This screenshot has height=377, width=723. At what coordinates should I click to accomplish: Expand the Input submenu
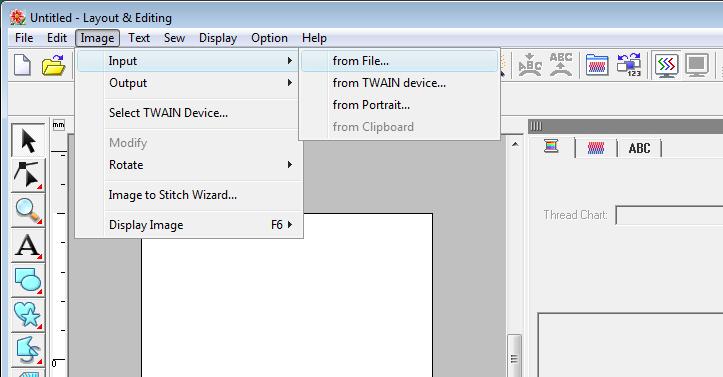click(189, 61)
